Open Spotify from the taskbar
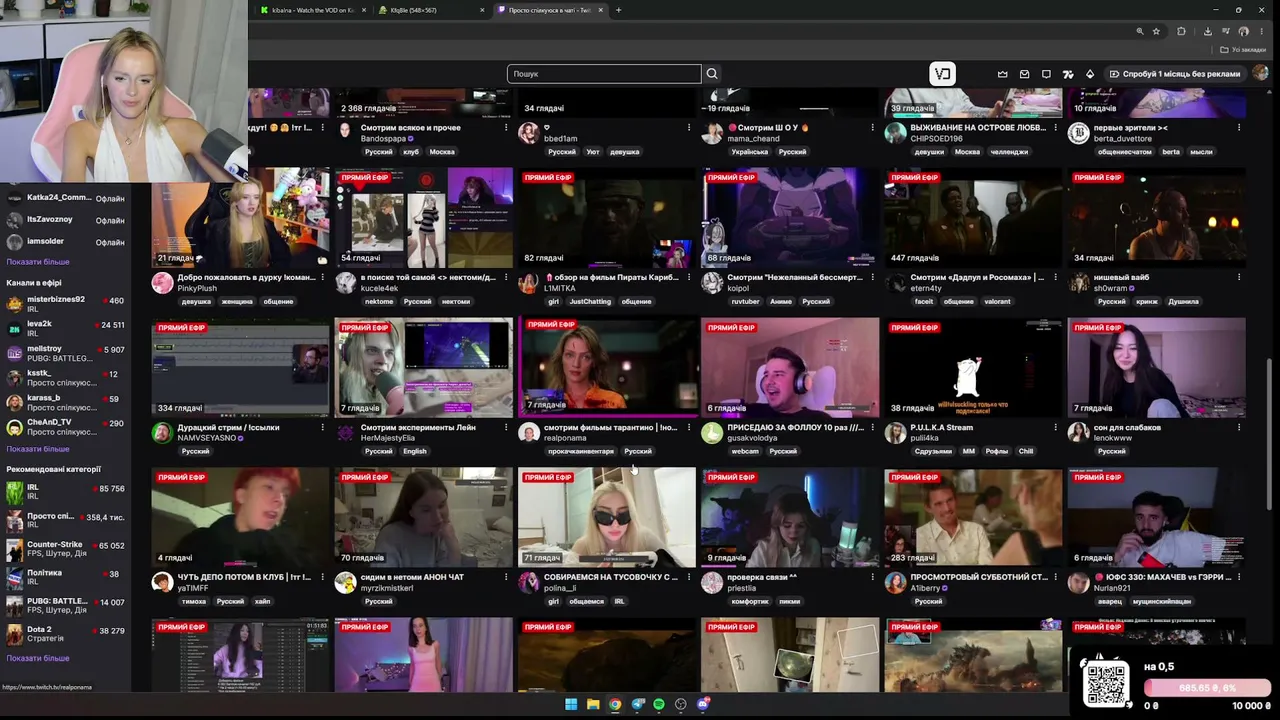The image size is (1280, 720). click(x=659, y=705)
